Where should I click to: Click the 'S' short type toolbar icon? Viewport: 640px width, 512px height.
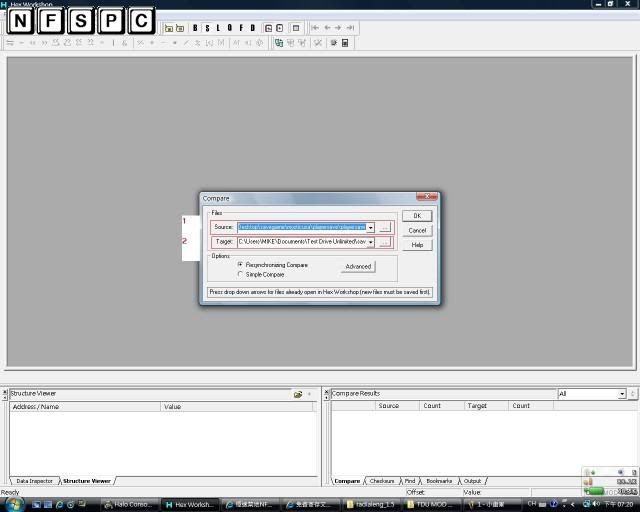pyautogui.click(x=206, y=28)
